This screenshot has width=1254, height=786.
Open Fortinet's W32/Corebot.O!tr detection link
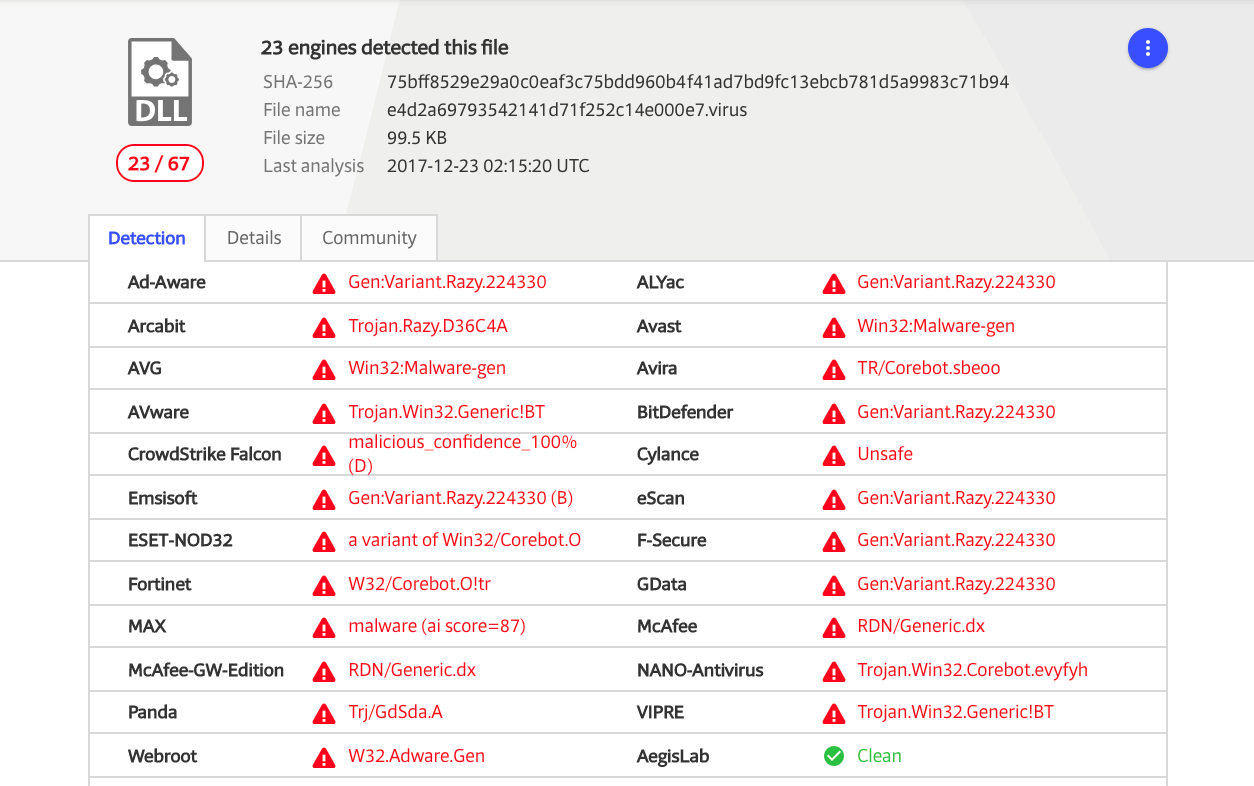pos(420,584)
